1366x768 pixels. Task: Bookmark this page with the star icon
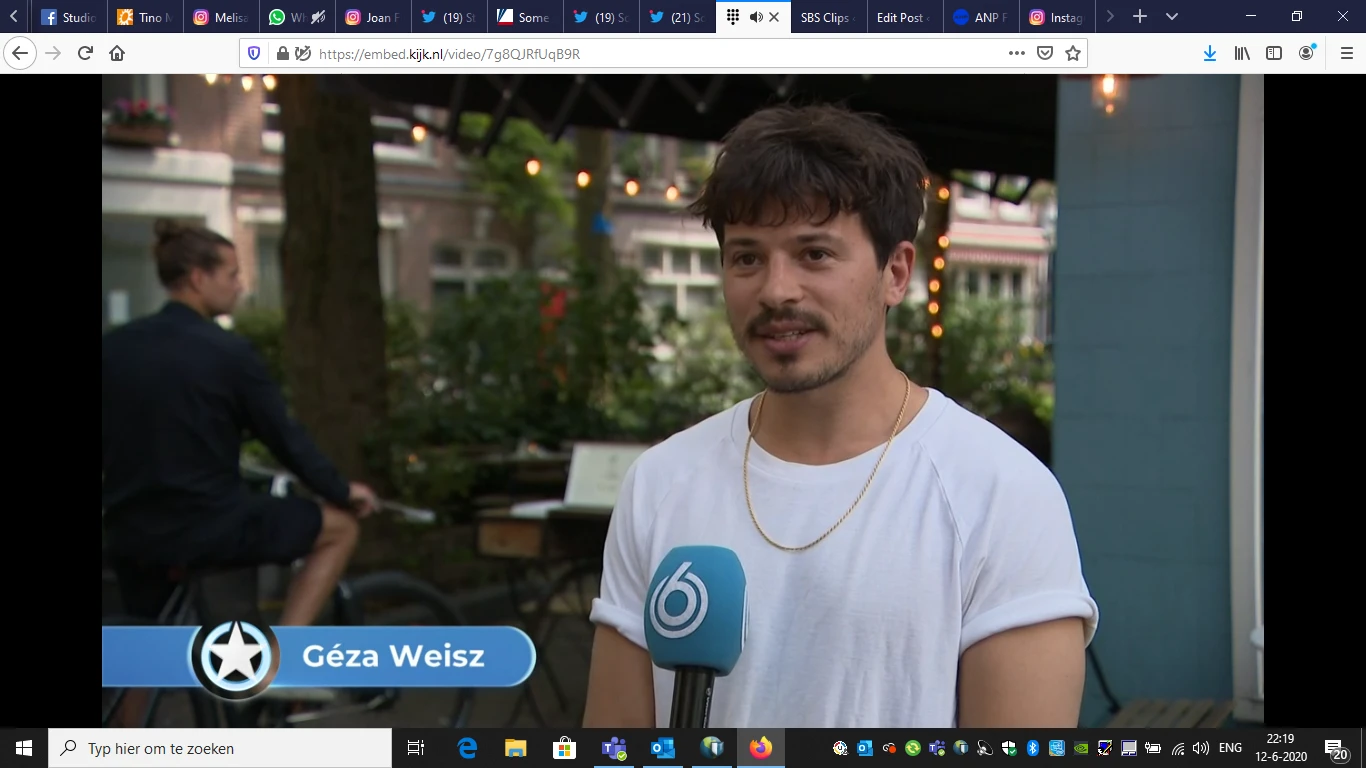click(x=1073, y=54)
